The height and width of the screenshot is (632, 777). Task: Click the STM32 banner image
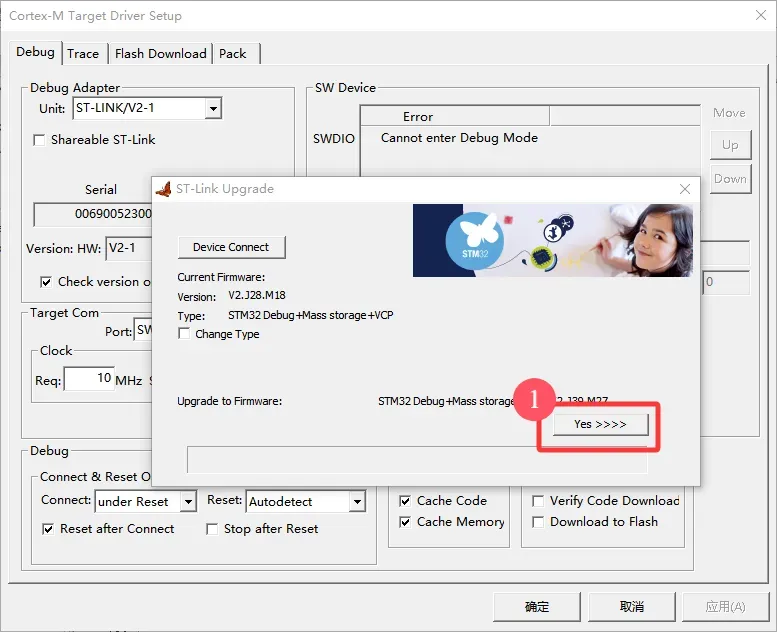(552, 240)
